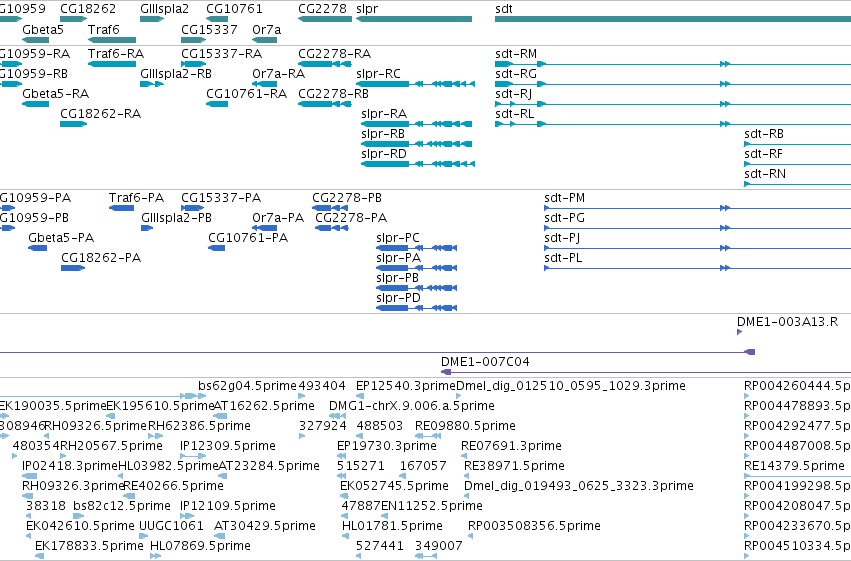
Task: Select the DME1-007C04 feature
Action: pyautogui.click(x=646, y=372)
